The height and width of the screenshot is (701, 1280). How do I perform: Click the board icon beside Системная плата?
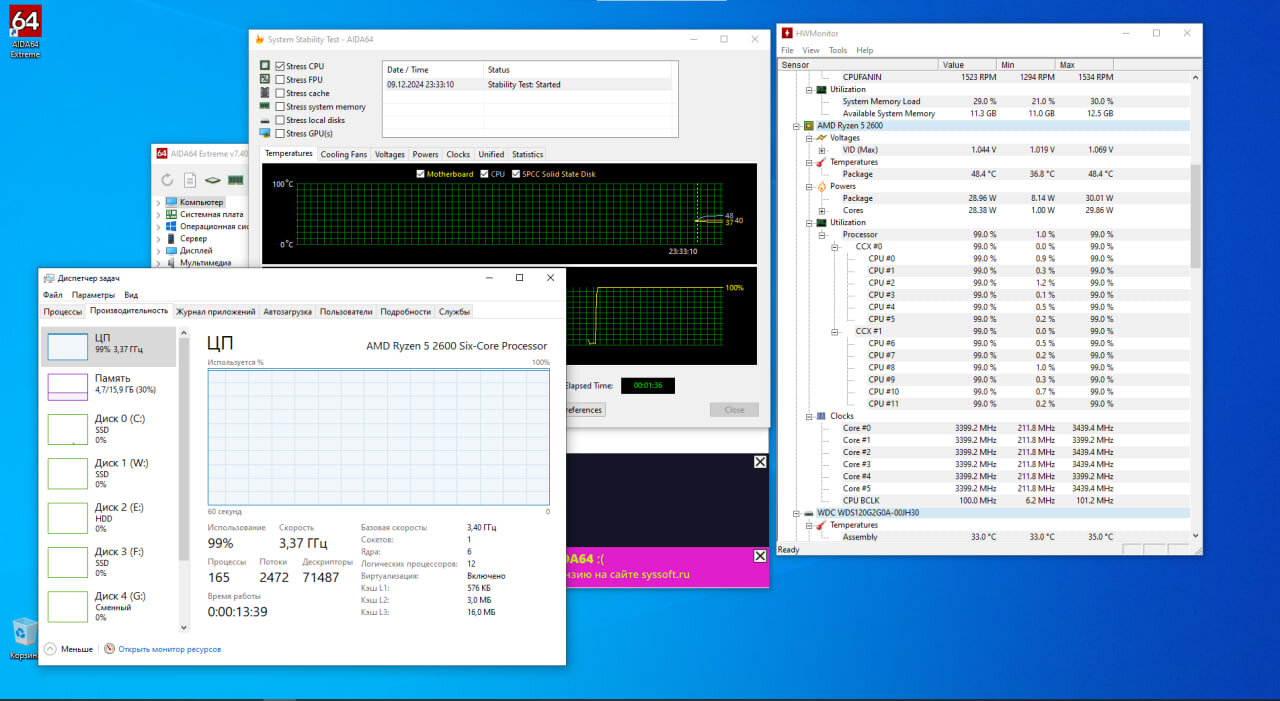[171, 214]
